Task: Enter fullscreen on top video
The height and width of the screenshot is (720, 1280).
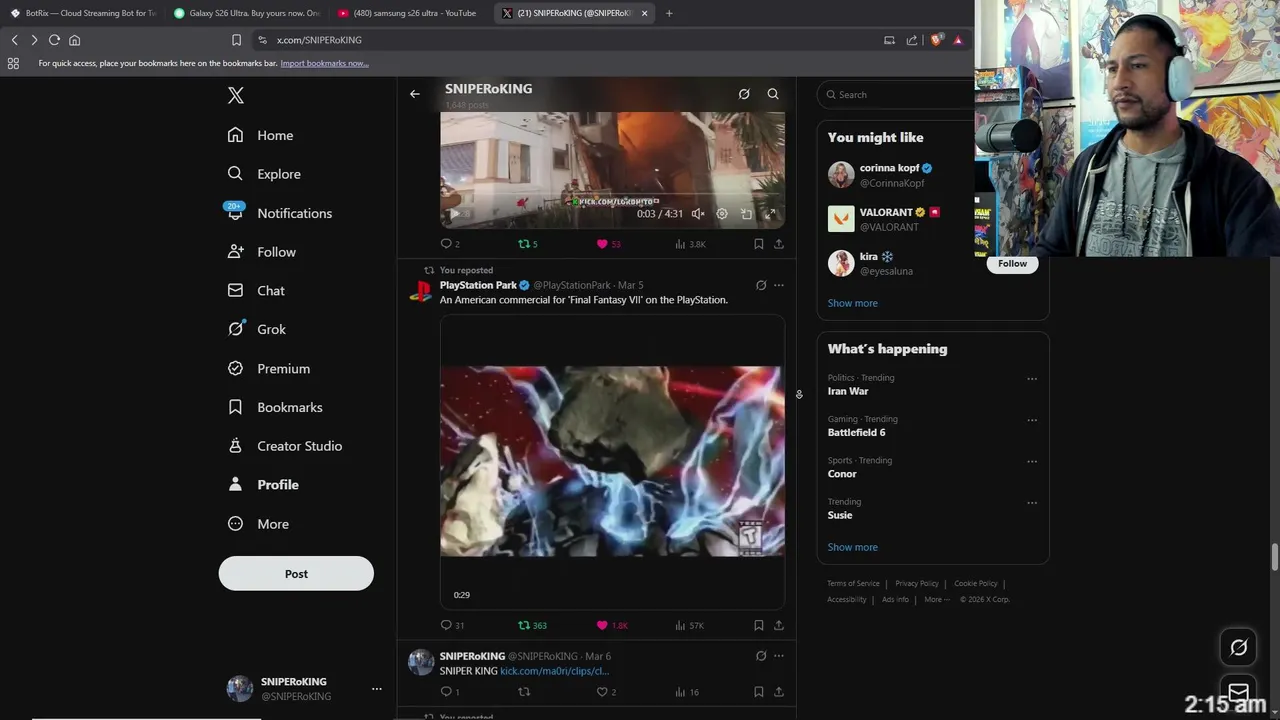Action: 770,214
